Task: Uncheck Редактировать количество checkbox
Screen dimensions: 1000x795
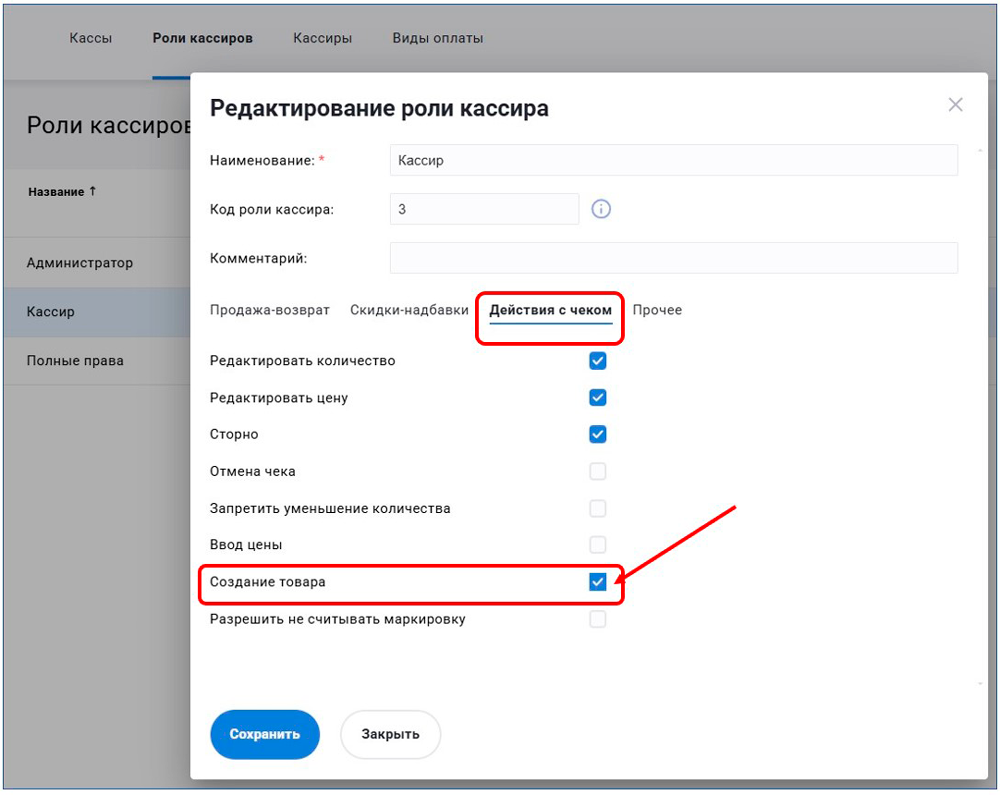Action: click(598, 361)
